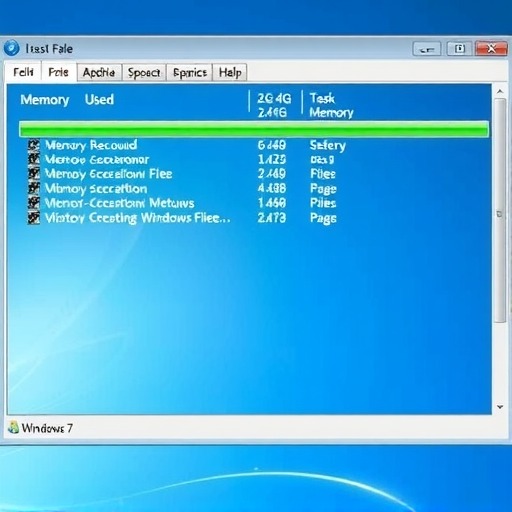Click the Task Memory column header
512x512 pixels.
[x=331, y=105]
